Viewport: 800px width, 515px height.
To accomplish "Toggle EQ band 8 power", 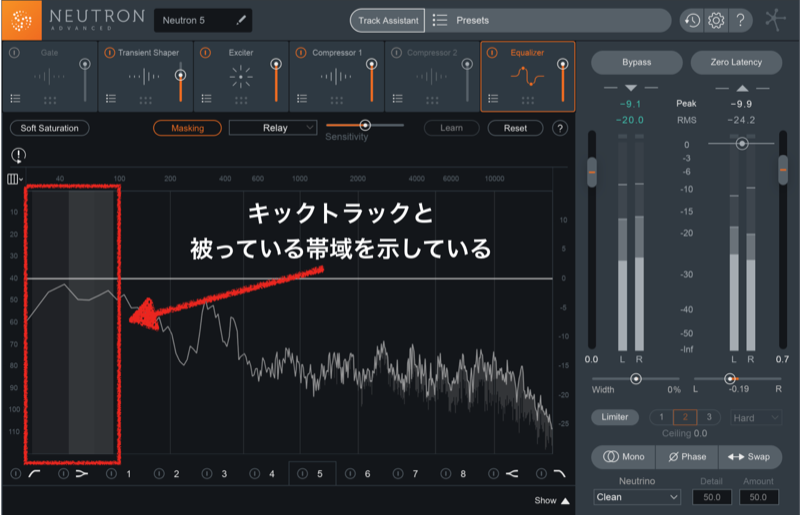I will coord(445,474).
